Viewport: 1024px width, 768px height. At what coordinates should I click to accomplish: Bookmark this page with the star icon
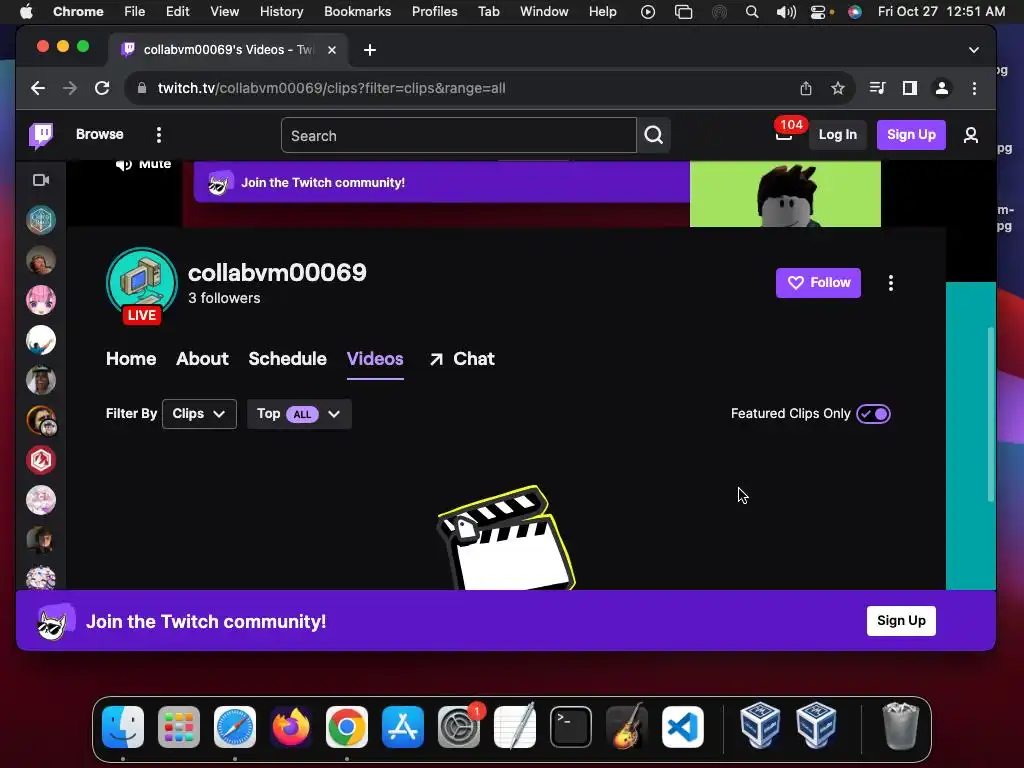point(838,88)
